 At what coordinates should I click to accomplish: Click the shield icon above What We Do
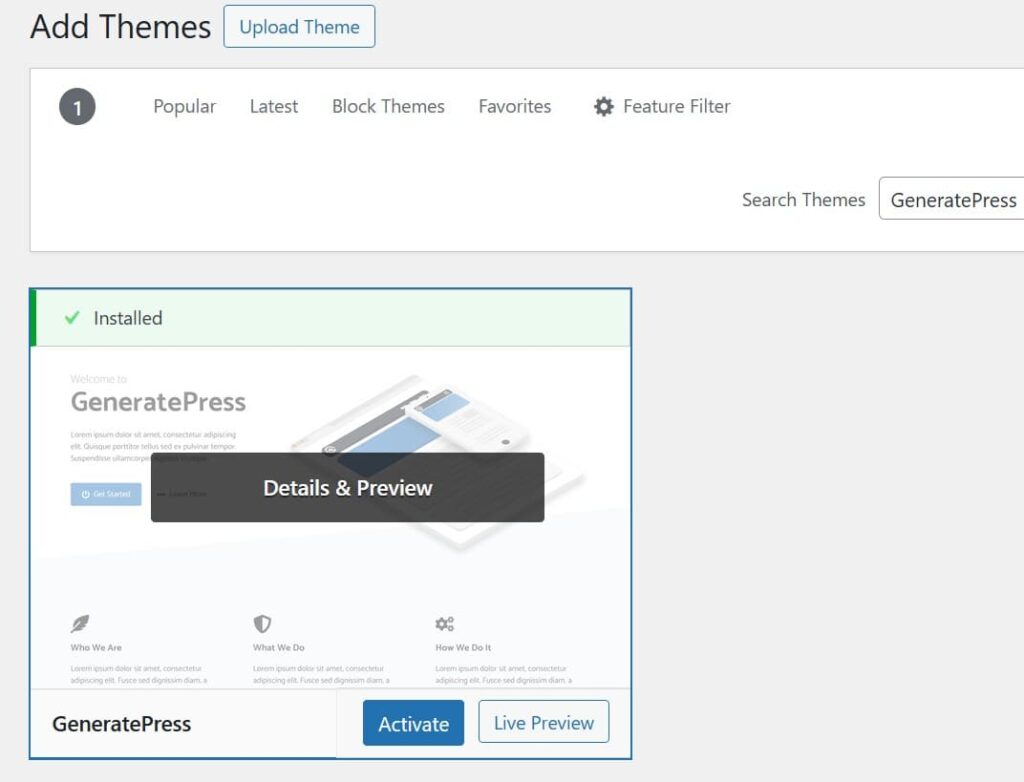[262, 624]
